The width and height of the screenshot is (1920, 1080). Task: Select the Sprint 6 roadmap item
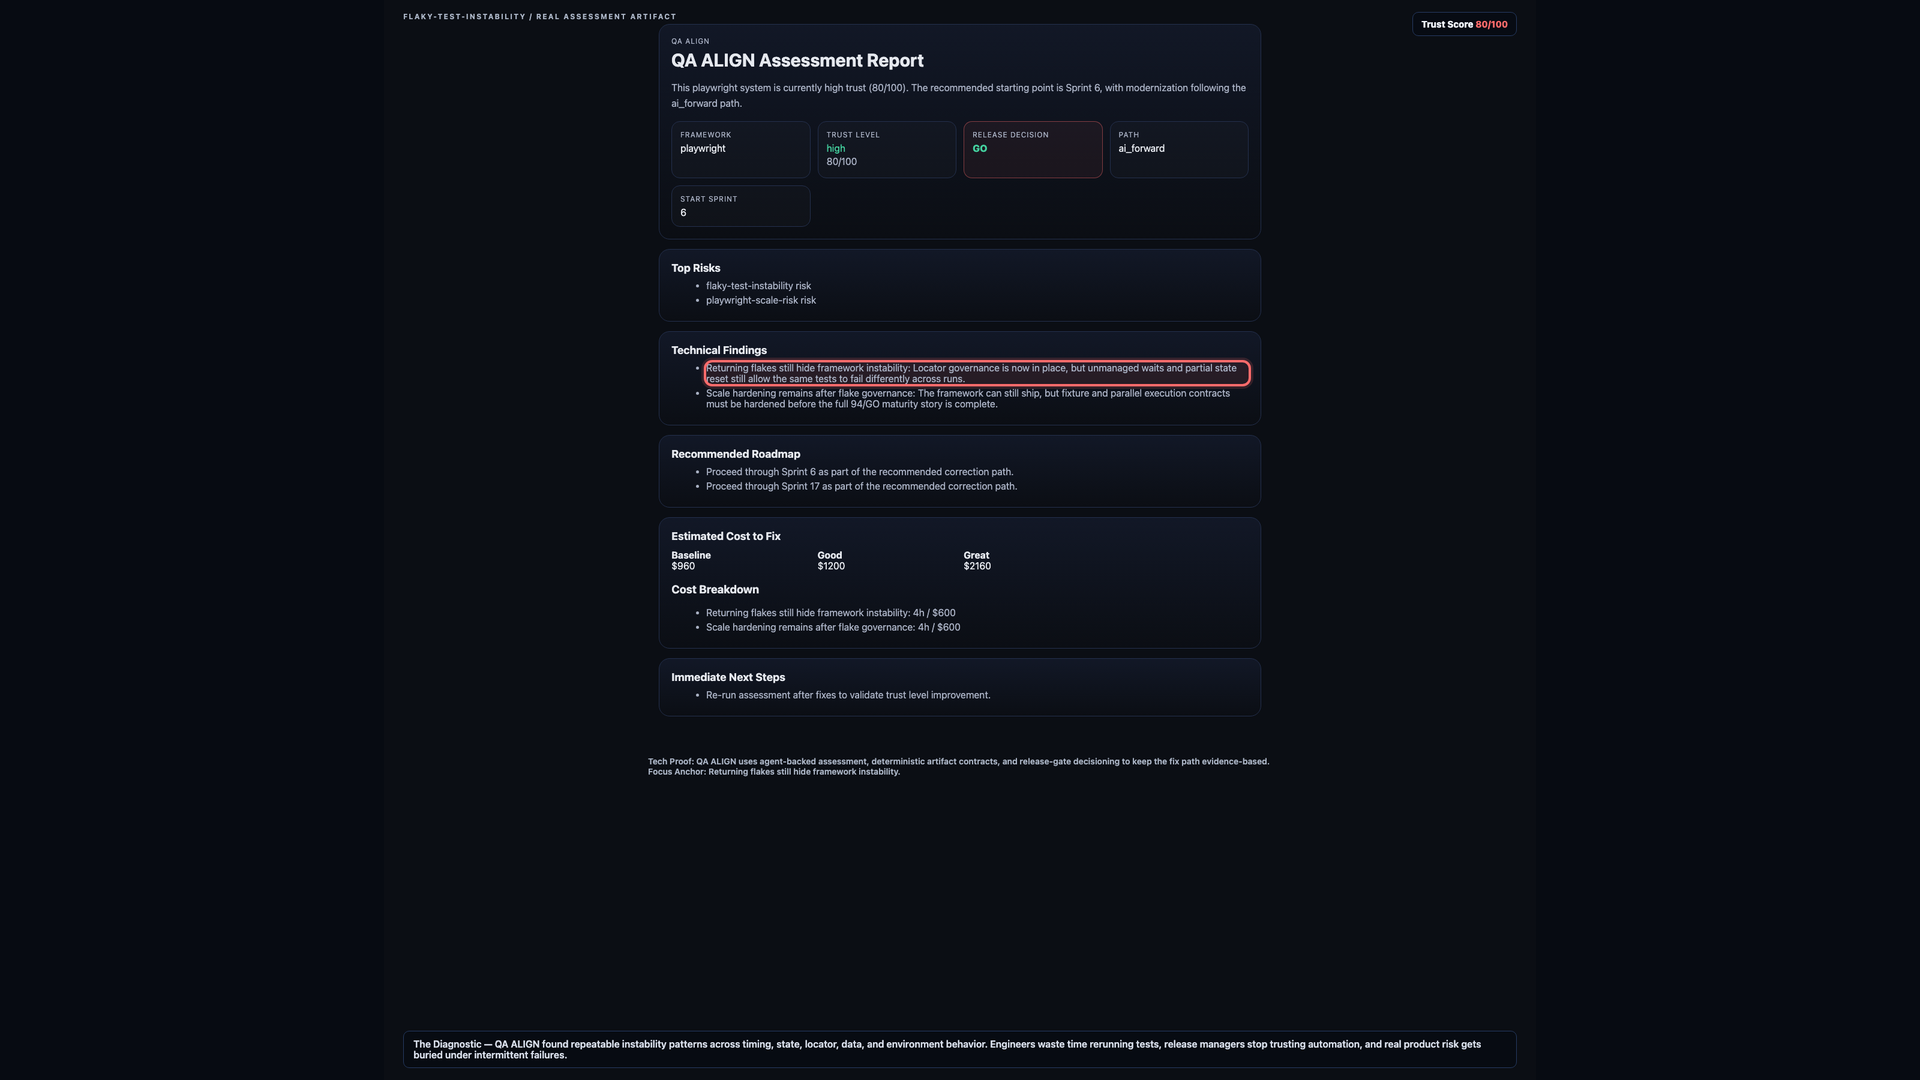[x=859, y=472]
